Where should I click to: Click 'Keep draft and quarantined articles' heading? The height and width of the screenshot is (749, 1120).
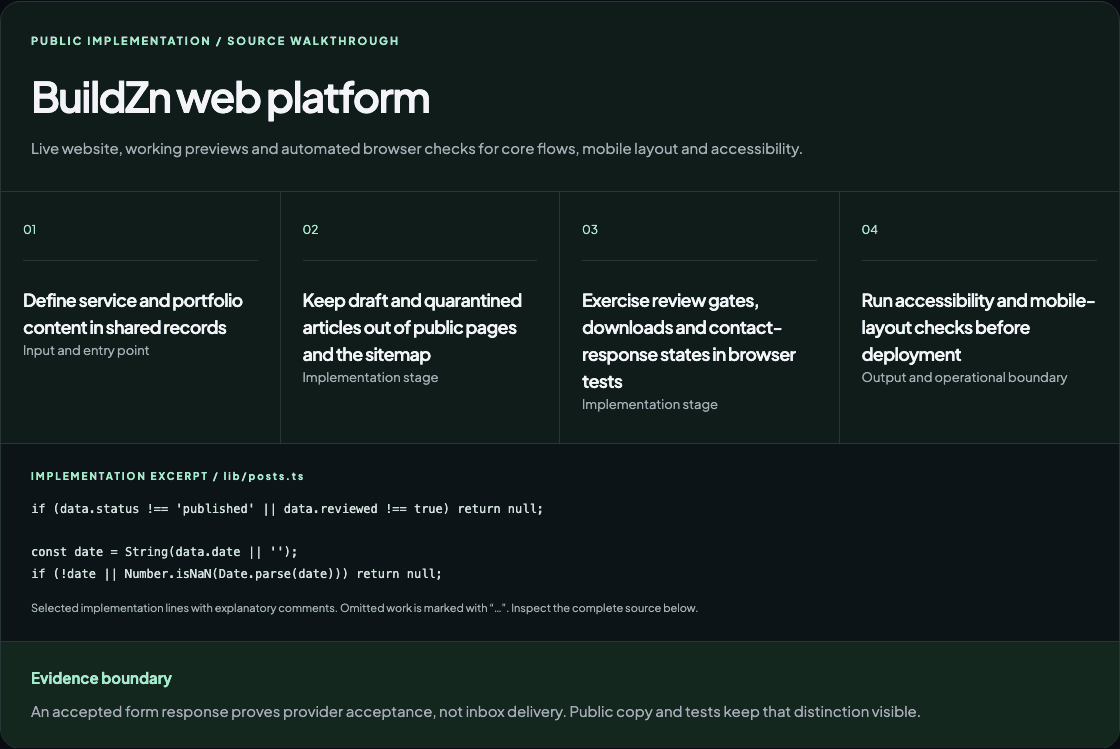point(412,327)
